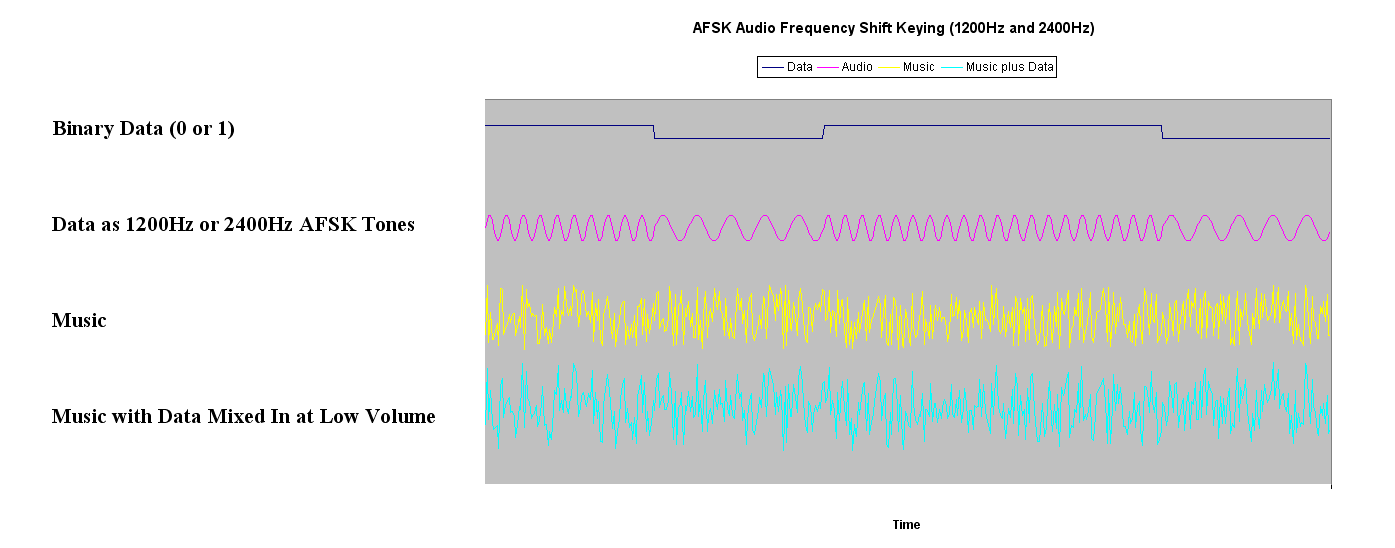The image size is (1395, 548).
Task: Click the black line sample beside Data legend
Action: coord(773,67)
